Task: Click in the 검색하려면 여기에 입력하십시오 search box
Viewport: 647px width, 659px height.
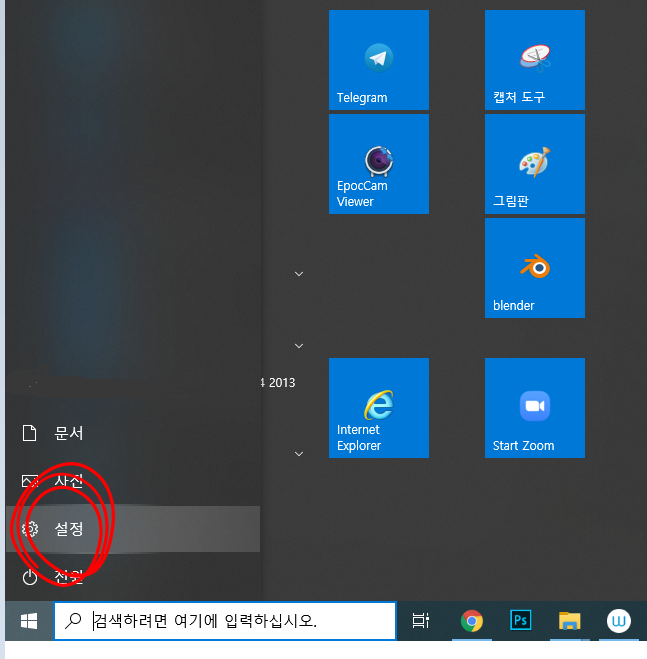Action: tap(225, 621)
